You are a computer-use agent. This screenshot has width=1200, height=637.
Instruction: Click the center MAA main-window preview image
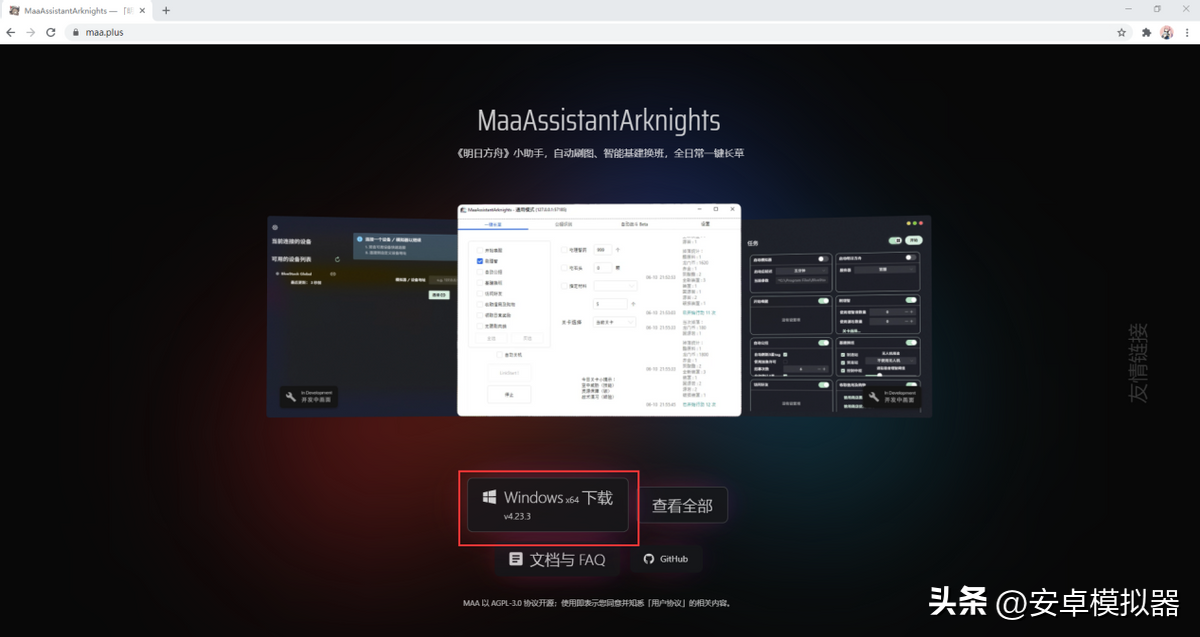click(x=599, y=310)
